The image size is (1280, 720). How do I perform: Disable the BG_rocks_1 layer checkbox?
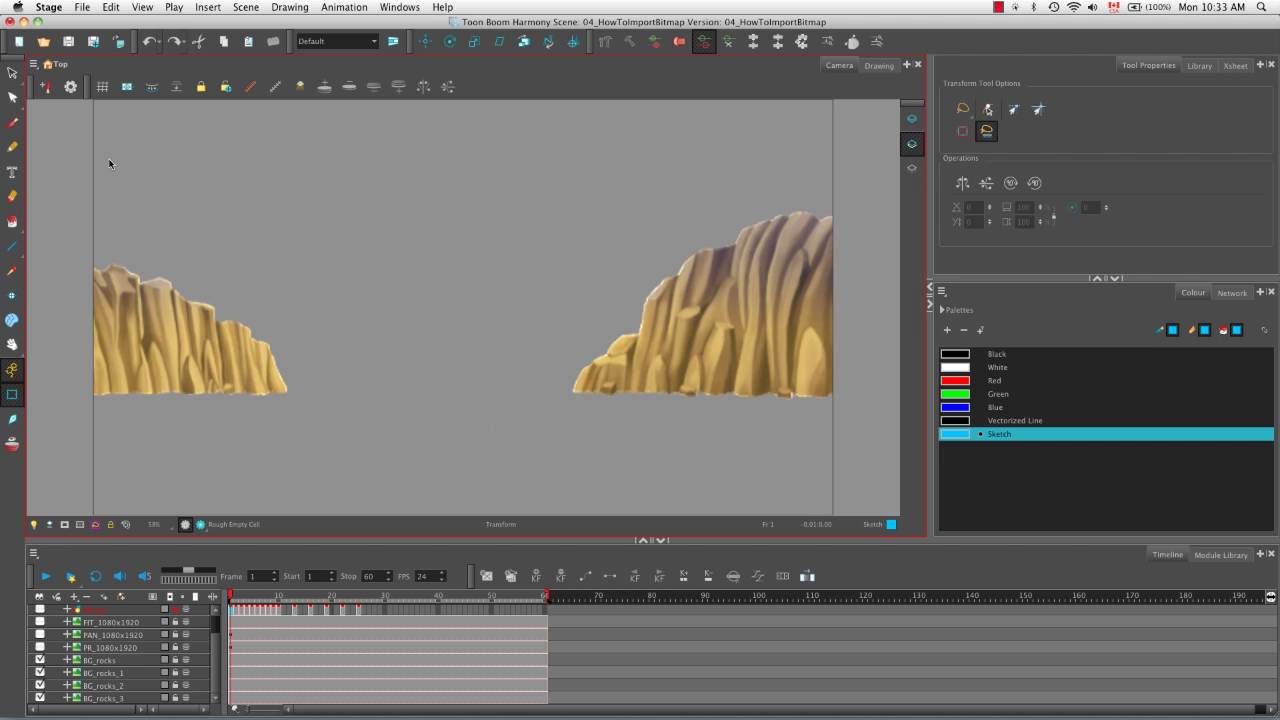pyautogui.click(x=40, y=673)
